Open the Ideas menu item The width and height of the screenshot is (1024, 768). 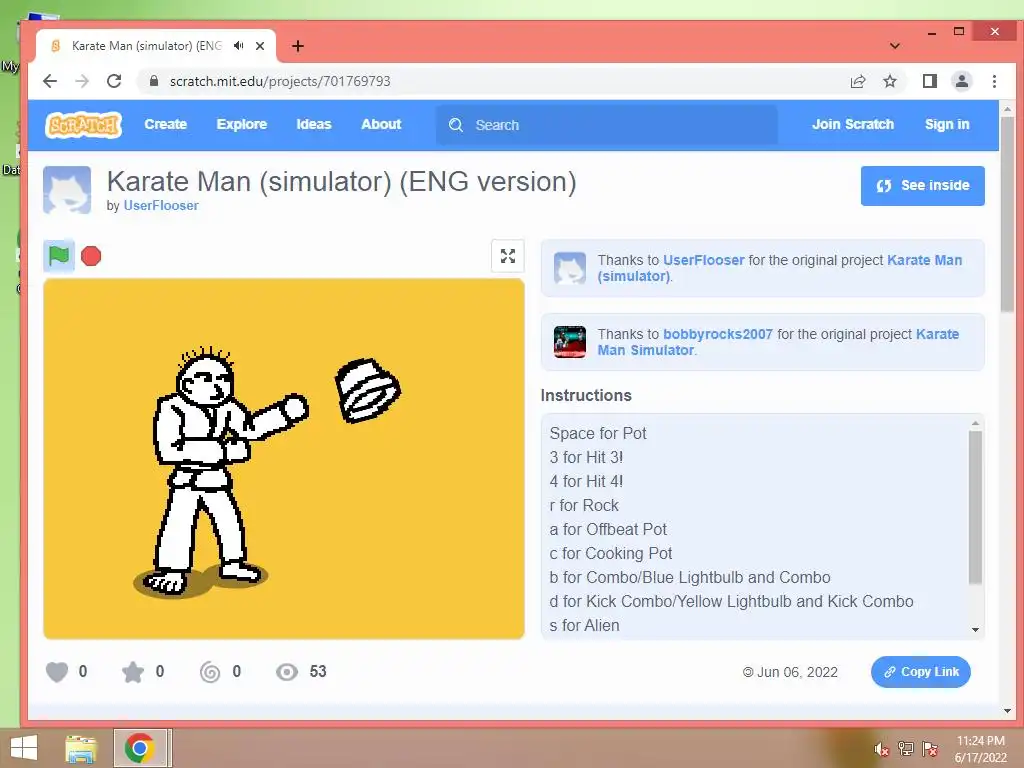(x=313, y=124)
